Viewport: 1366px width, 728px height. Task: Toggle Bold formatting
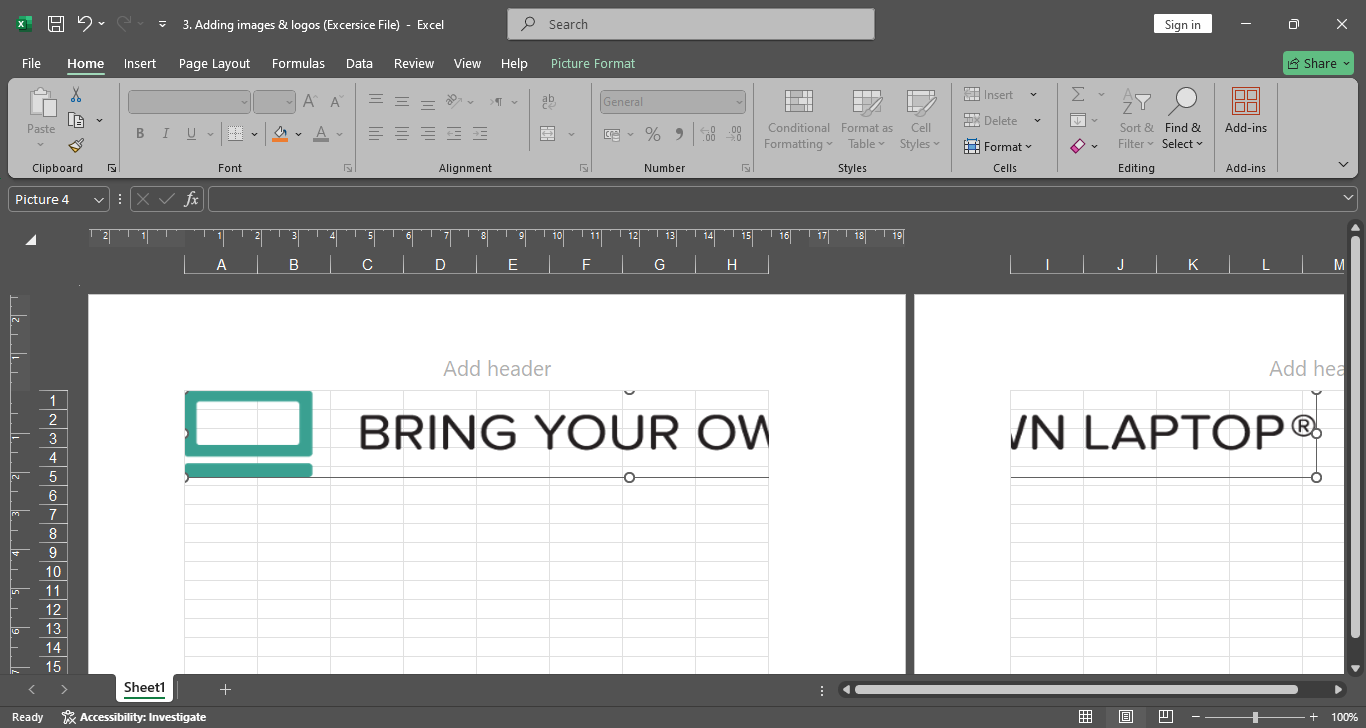coord(140,133)
